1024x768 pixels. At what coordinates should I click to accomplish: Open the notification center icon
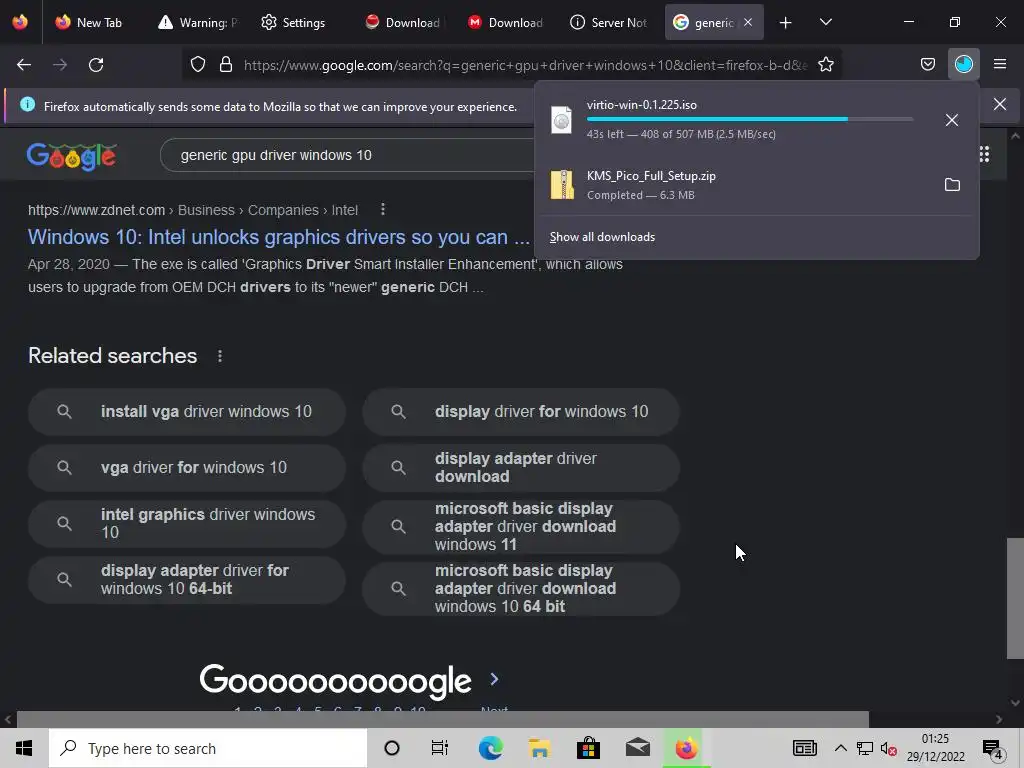pos(993,749)
